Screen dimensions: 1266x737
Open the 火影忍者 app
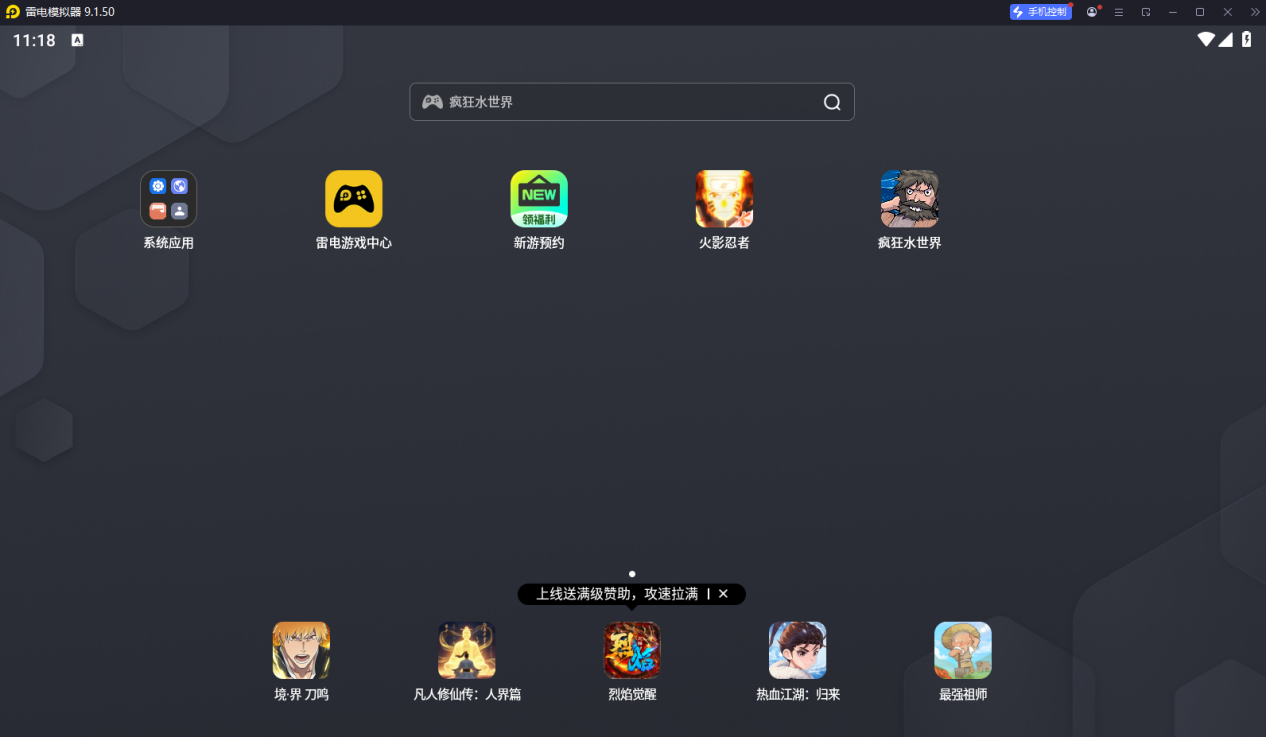click(x=723, y=199)
